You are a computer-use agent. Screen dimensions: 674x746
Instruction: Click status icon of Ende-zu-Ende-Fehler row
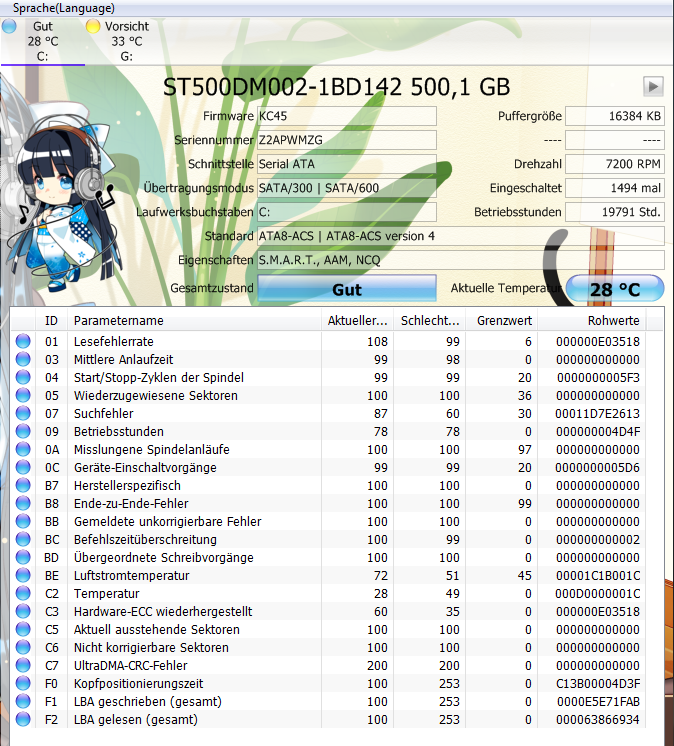[23, 503]
